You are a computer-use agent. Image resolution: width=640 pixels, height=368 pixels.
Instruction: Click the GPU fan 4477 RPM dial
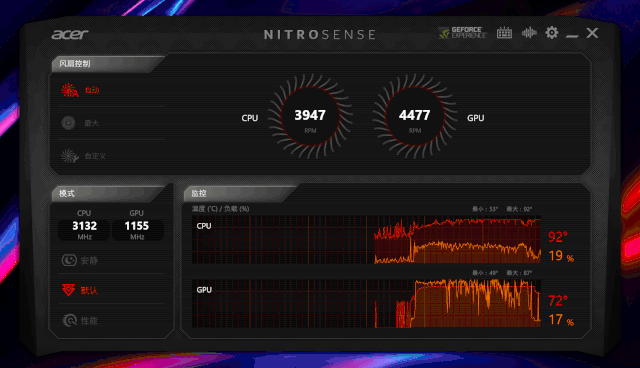tap(415, 116)
